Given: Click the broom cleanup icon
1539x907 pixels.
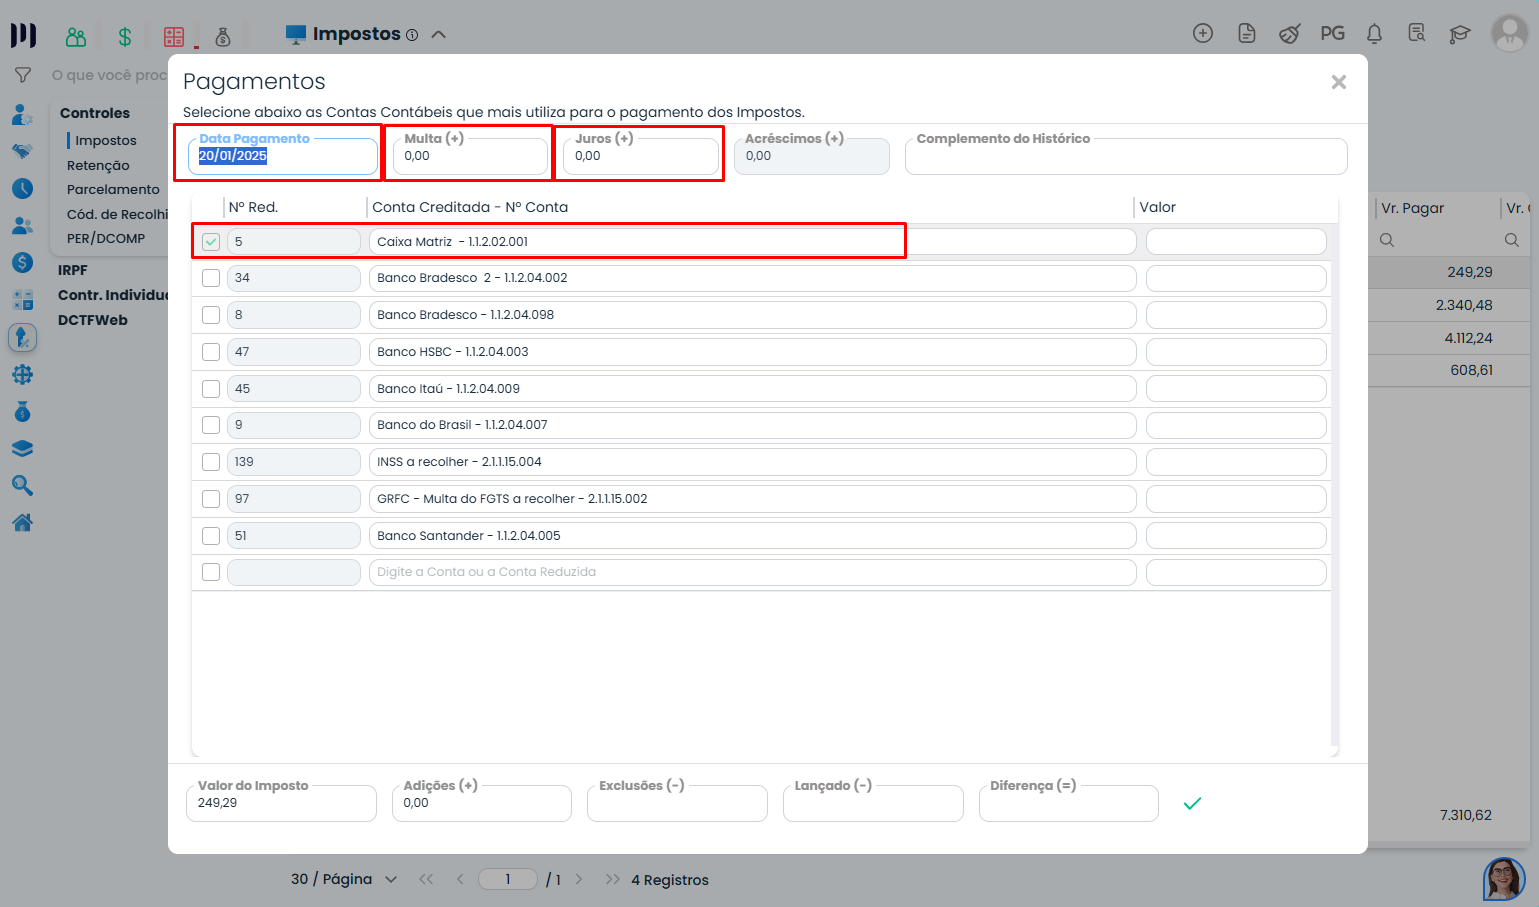Looking at the screenshot, I should coord(1289,34).
